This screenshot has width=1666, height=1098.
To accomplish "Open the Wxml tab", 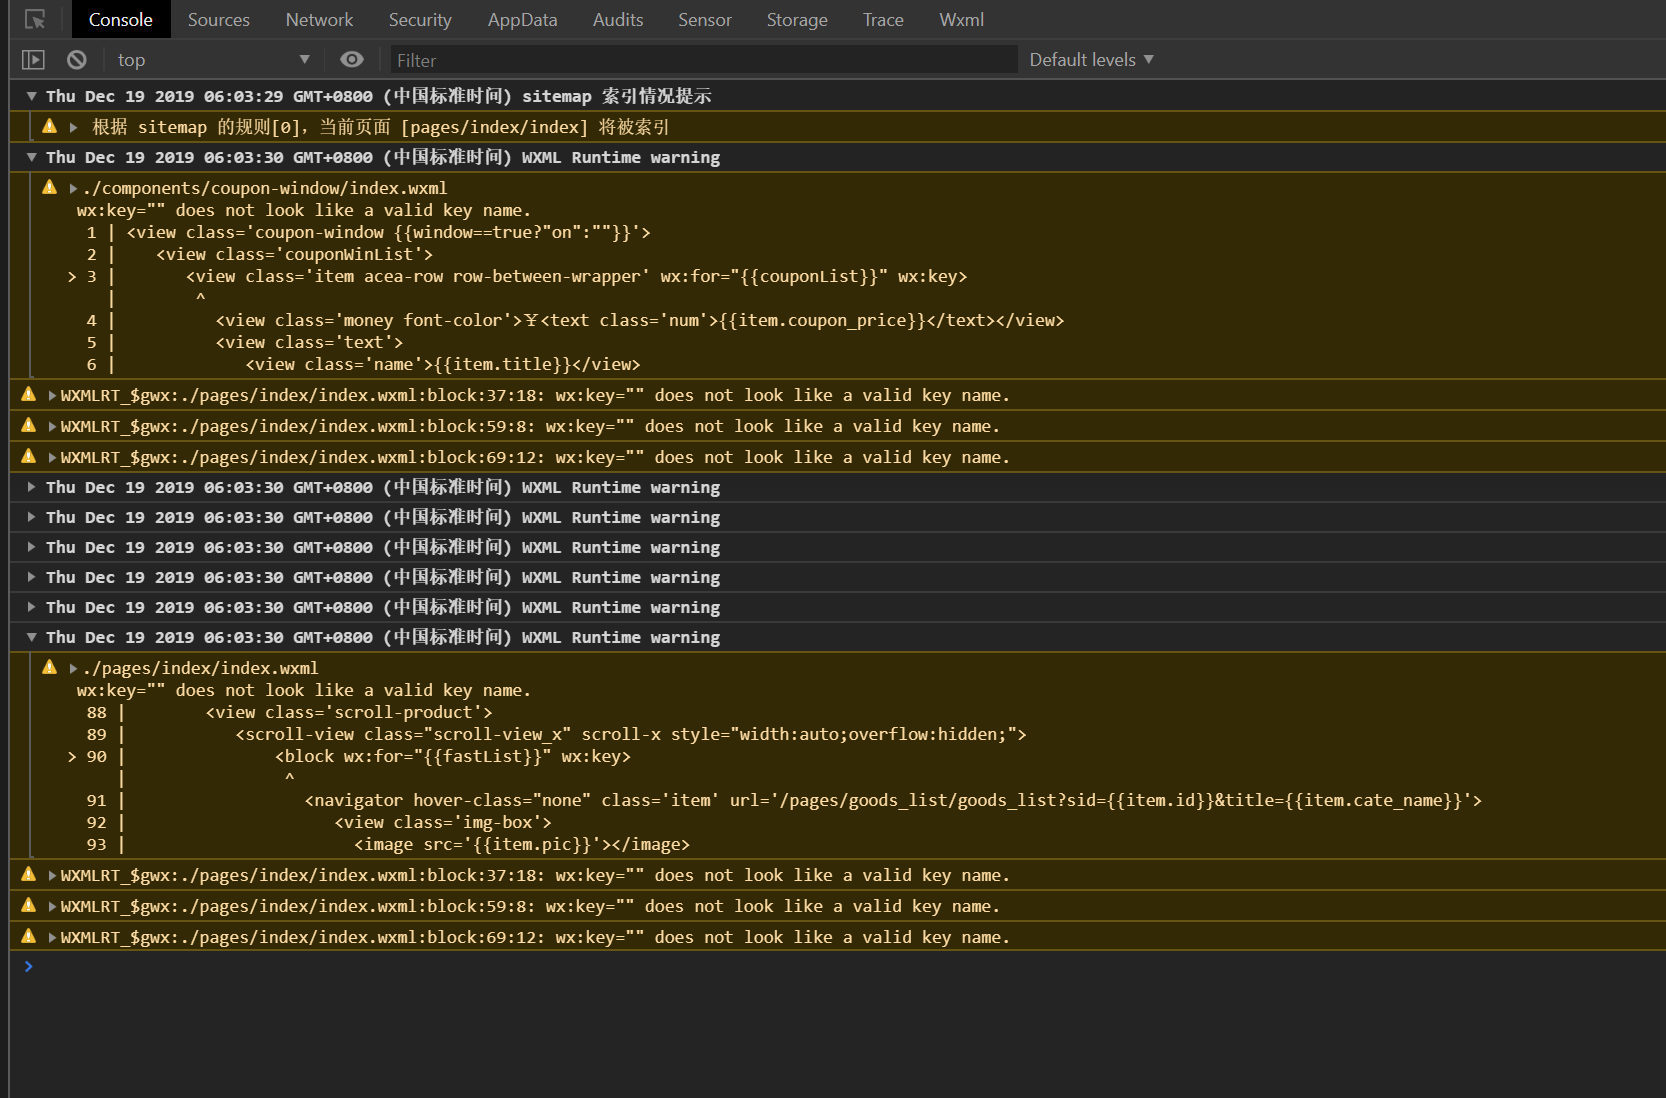I will pyautogui.click(x=961, y=19).
